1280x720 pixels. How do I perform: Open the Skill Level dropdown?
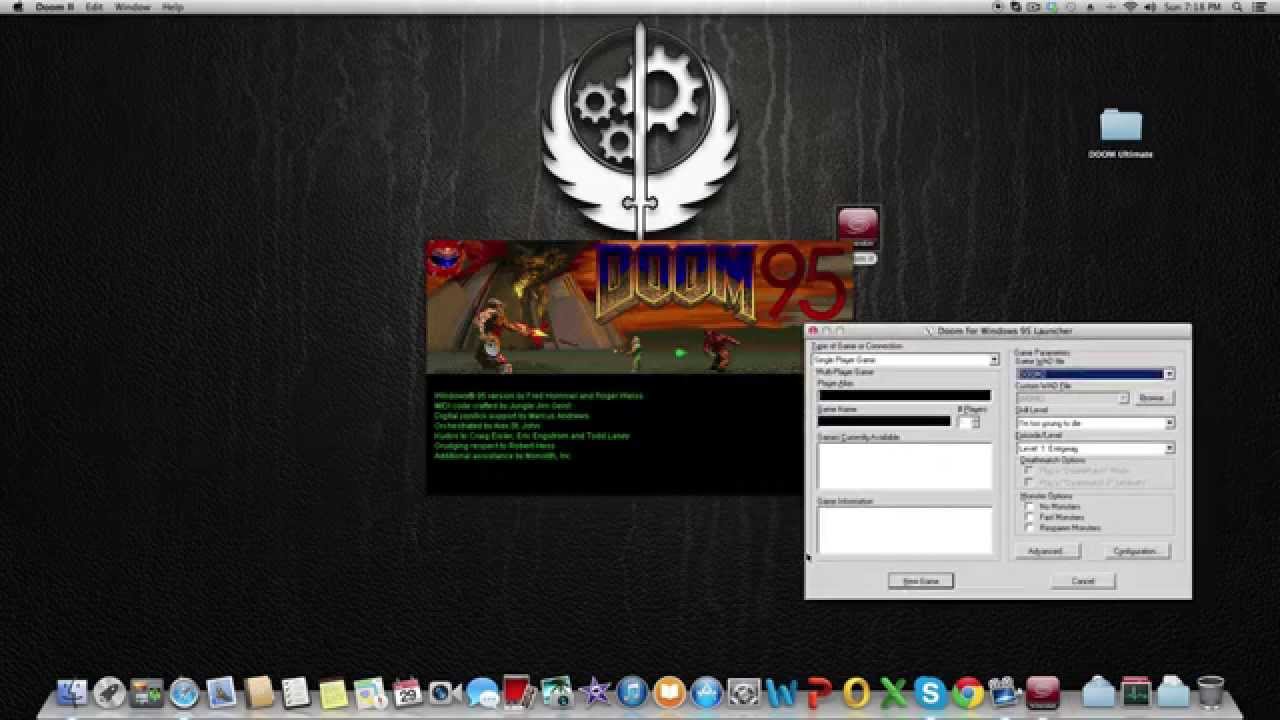(1095, 424)
